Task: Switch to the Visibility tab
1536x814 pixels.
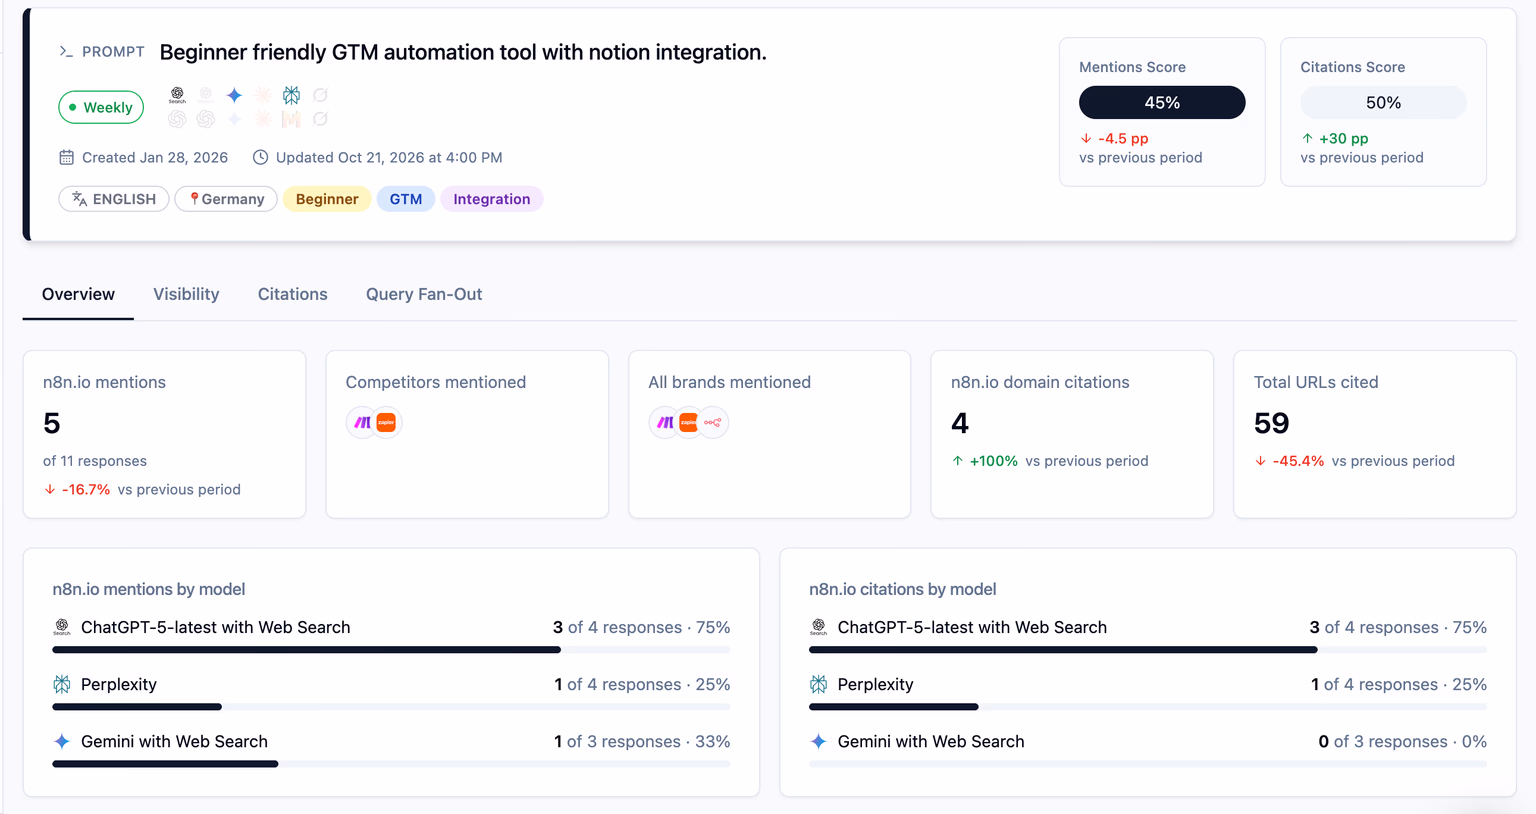Action: [186, 294]
